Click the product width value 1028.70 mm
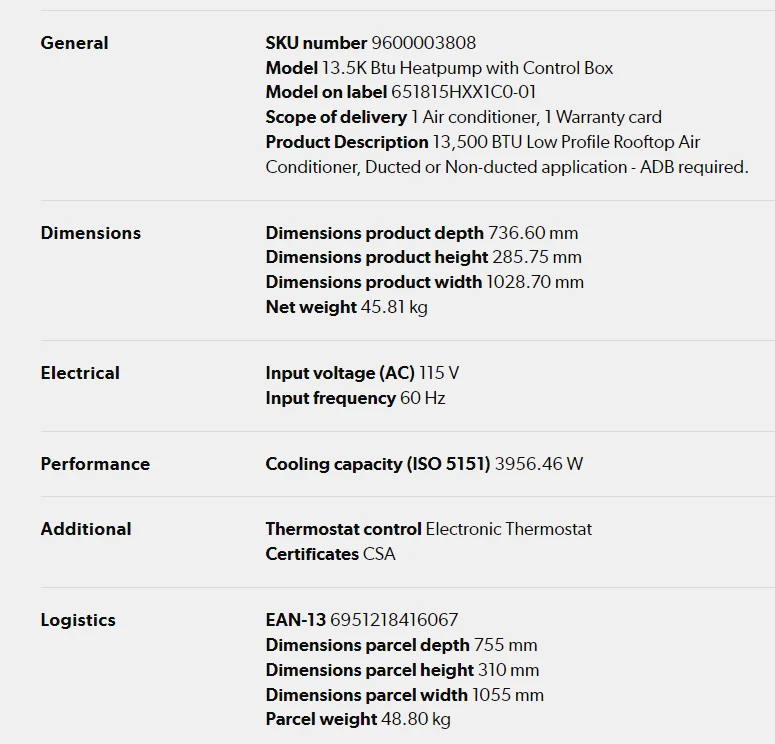This screenshot has width=775, height=744. tap(535, 282)
